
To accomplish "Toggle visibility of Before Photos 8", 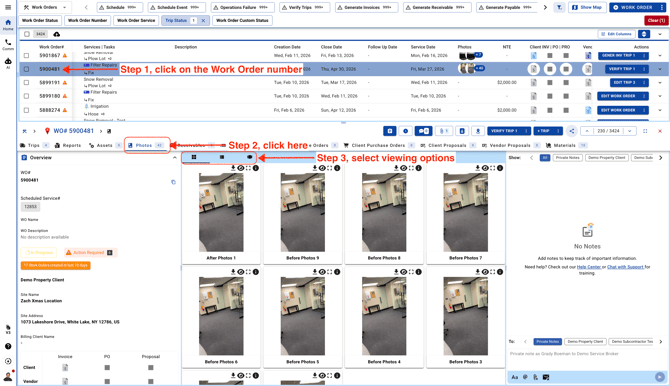I will 403,168.
